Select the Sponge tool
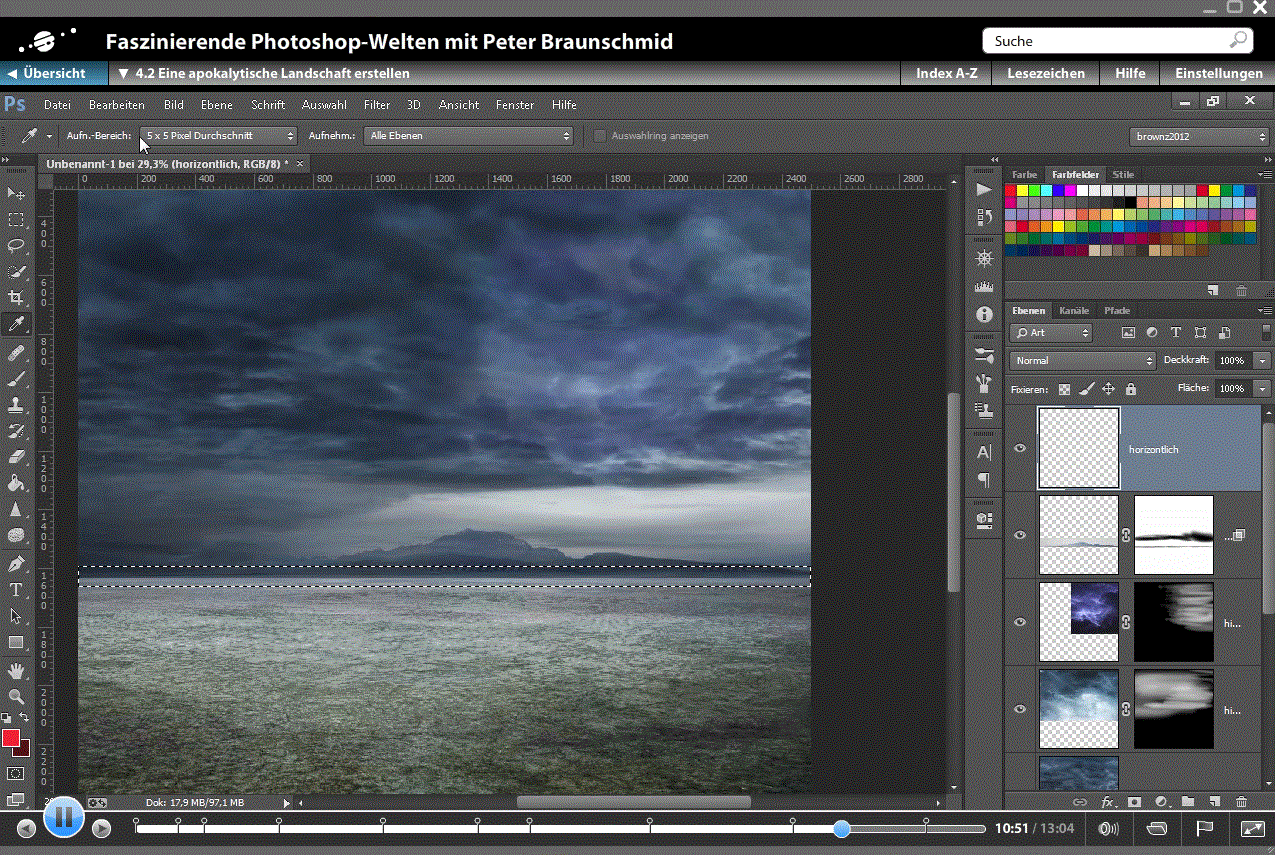 pos(16,535)
